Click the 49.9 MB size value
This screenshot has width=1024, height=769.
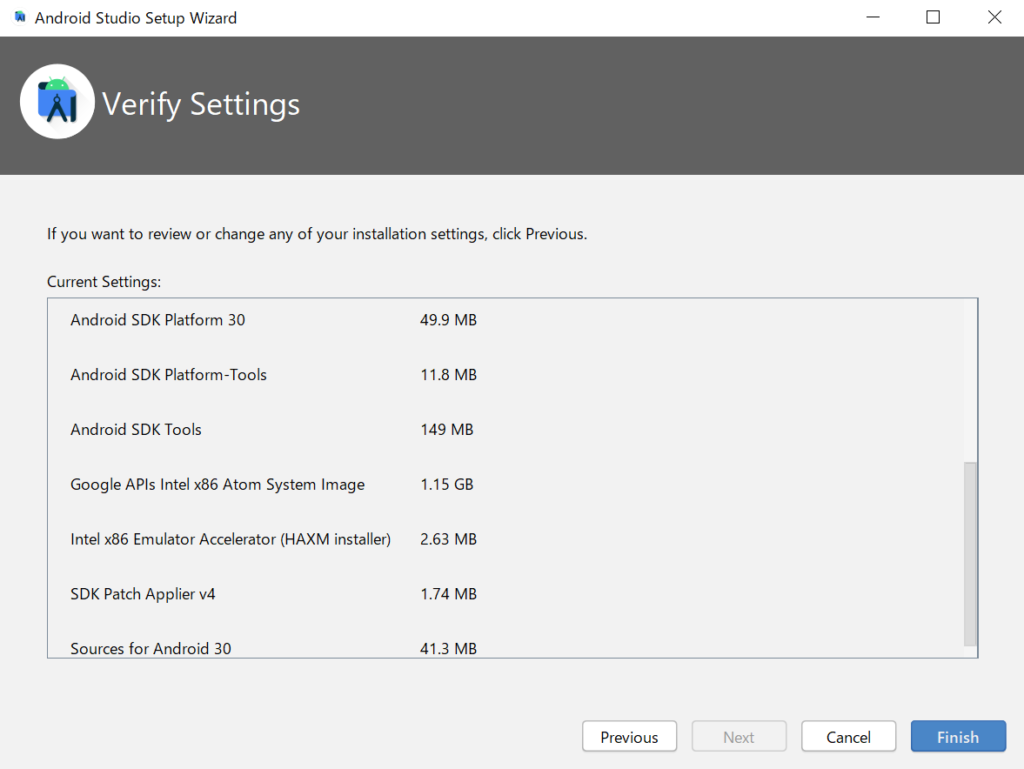pyautogui.click(x=448, y=320)
